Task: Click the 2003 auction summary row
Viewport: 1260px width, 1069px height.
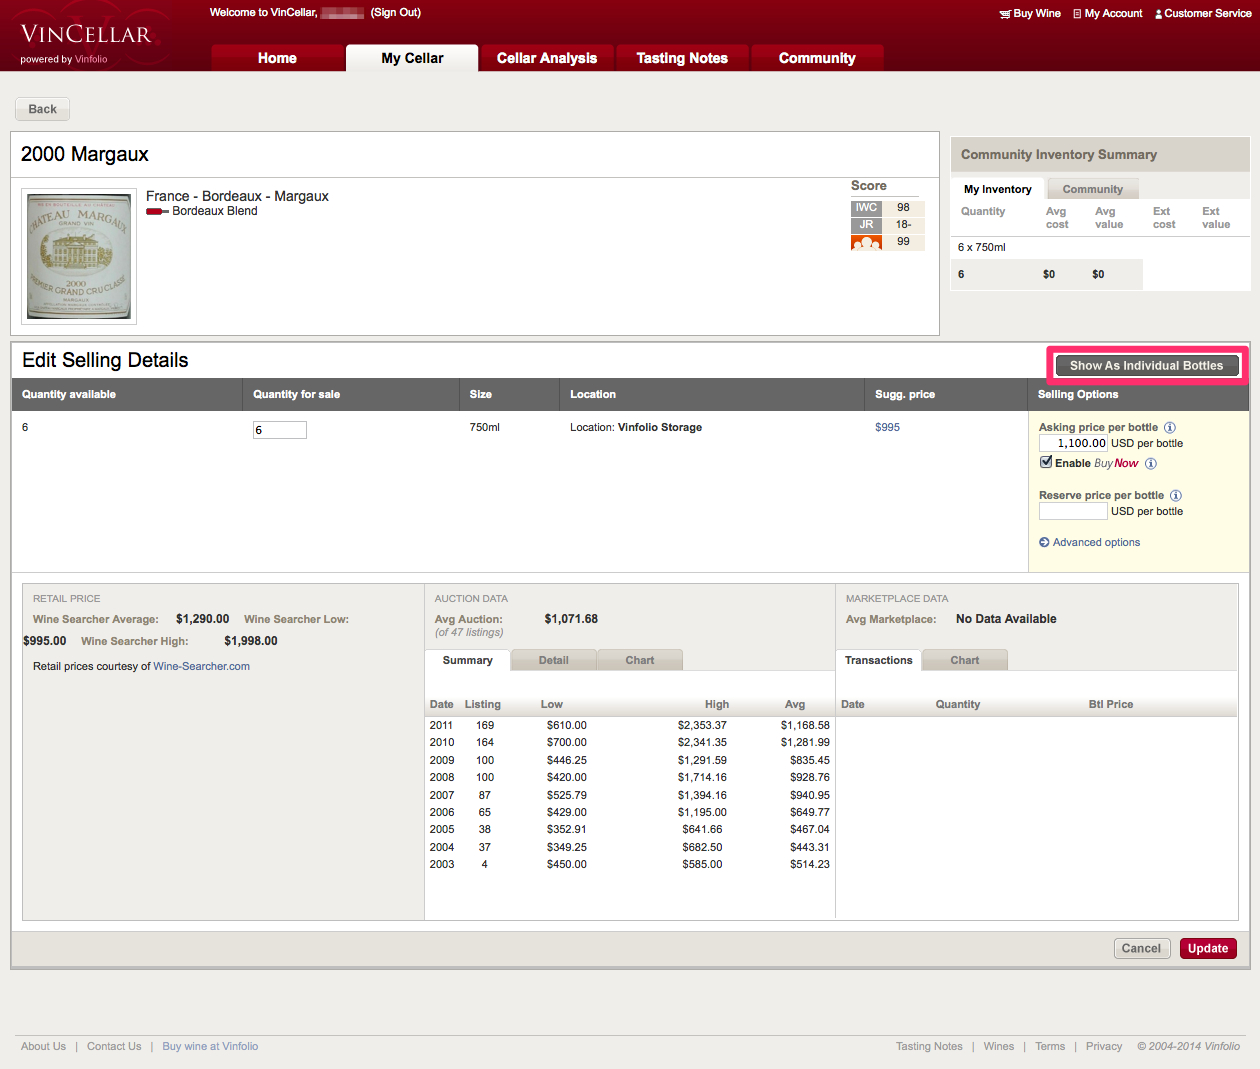Action: pyautogui.click(x=630, y=865)
